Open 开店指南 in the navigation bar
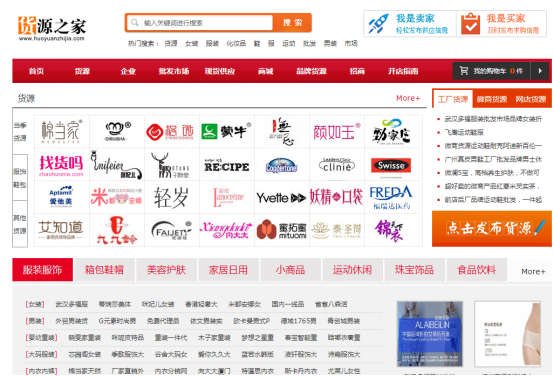The height and width of the screenshot is (376, 554). click(x=403, y=71)
